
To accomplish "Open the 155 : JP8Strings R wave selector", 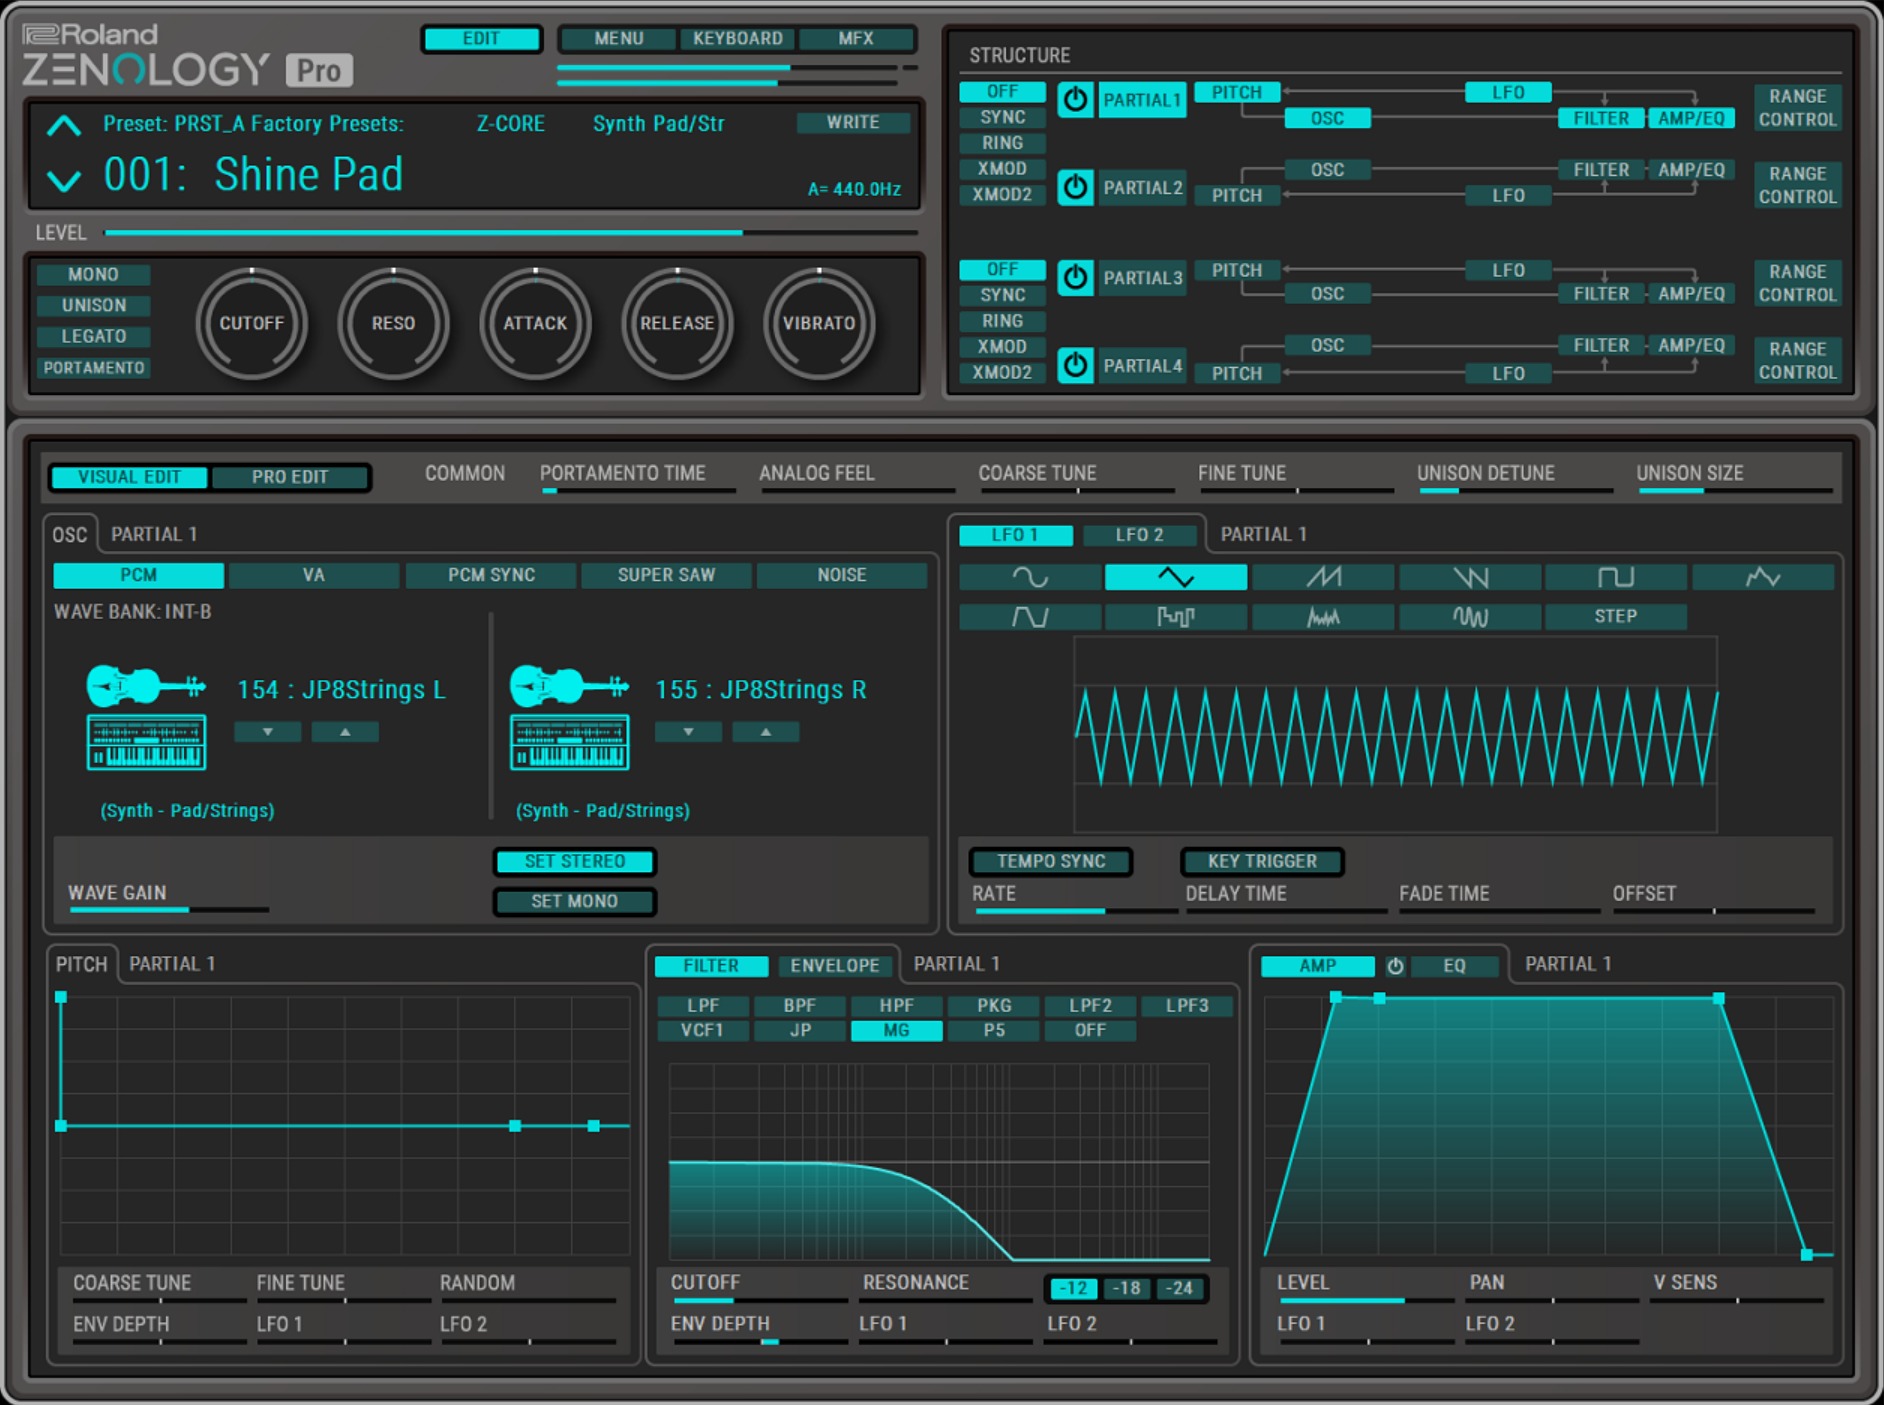I will coord(760,689).
